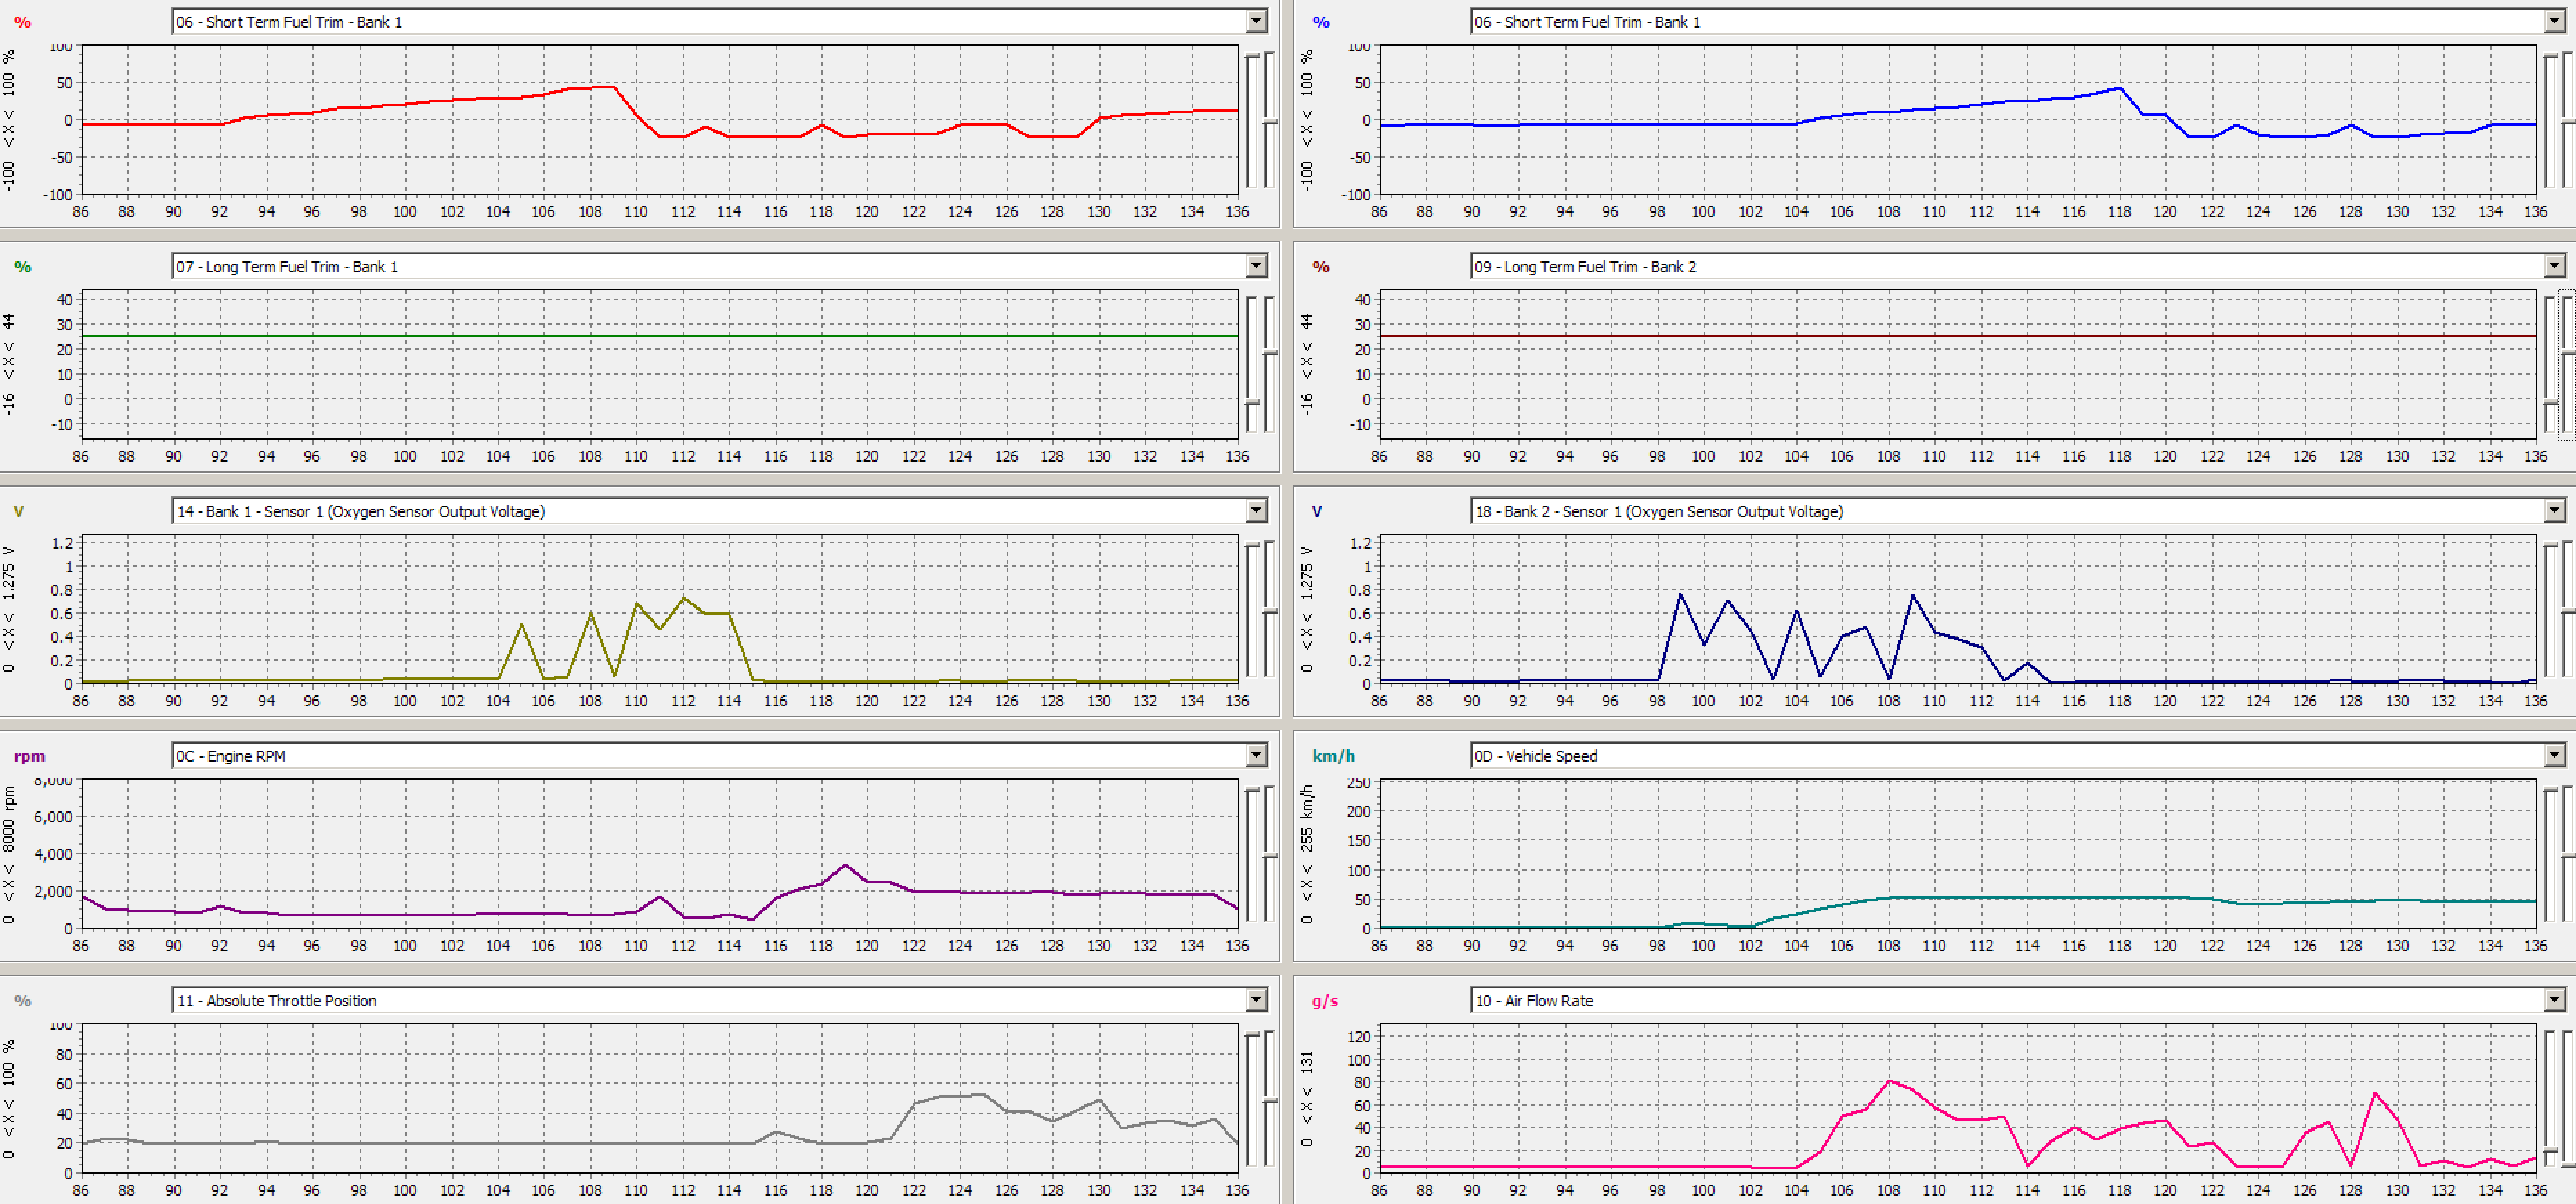
Task: Adjust second vertical slider beside Long Term Fuel Trim Bank 1
Action: (x=1269, y=364)
